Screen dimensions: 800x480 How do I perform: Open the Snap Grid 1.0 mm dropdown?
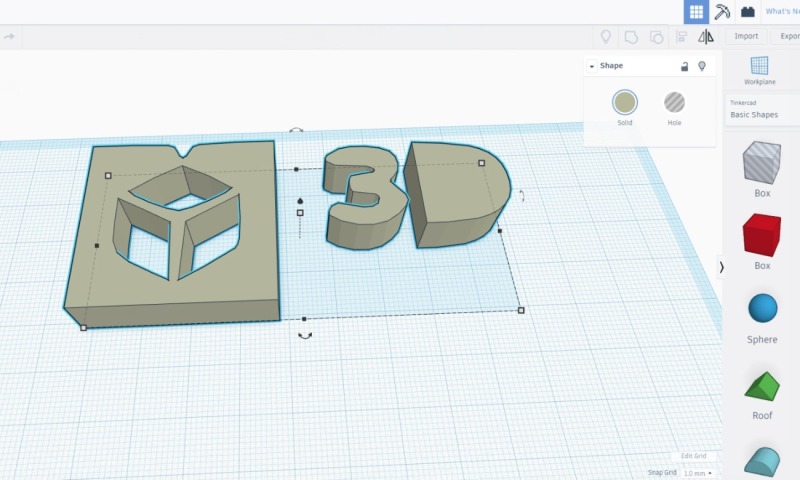pos(697,472)
